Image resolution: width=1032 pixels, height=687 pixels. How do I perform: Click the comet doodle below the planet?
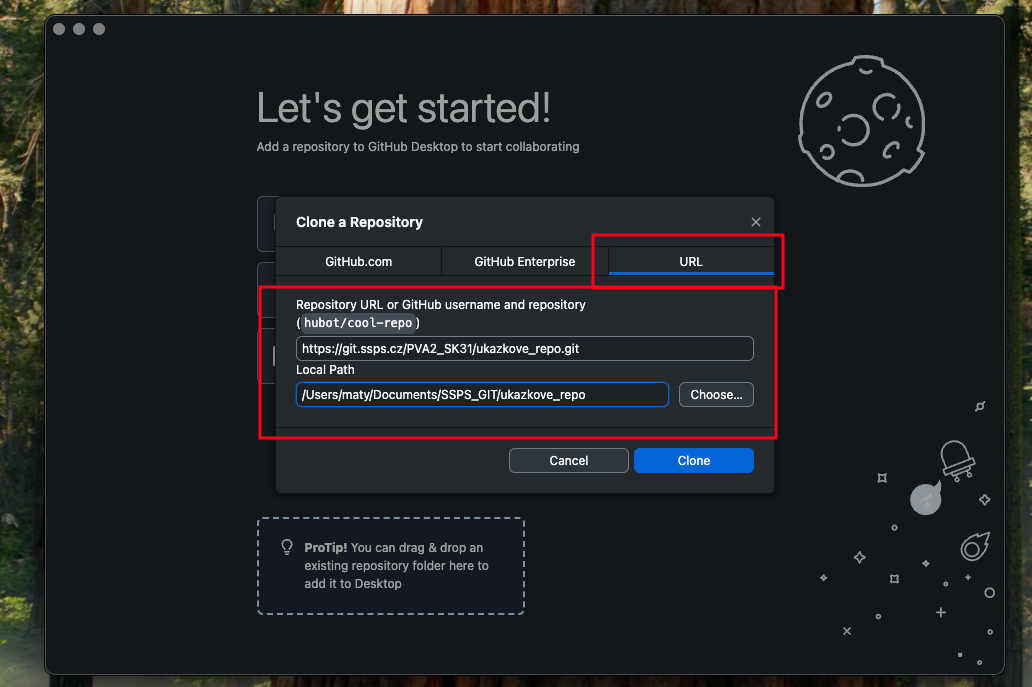click(x=973, y=546)
